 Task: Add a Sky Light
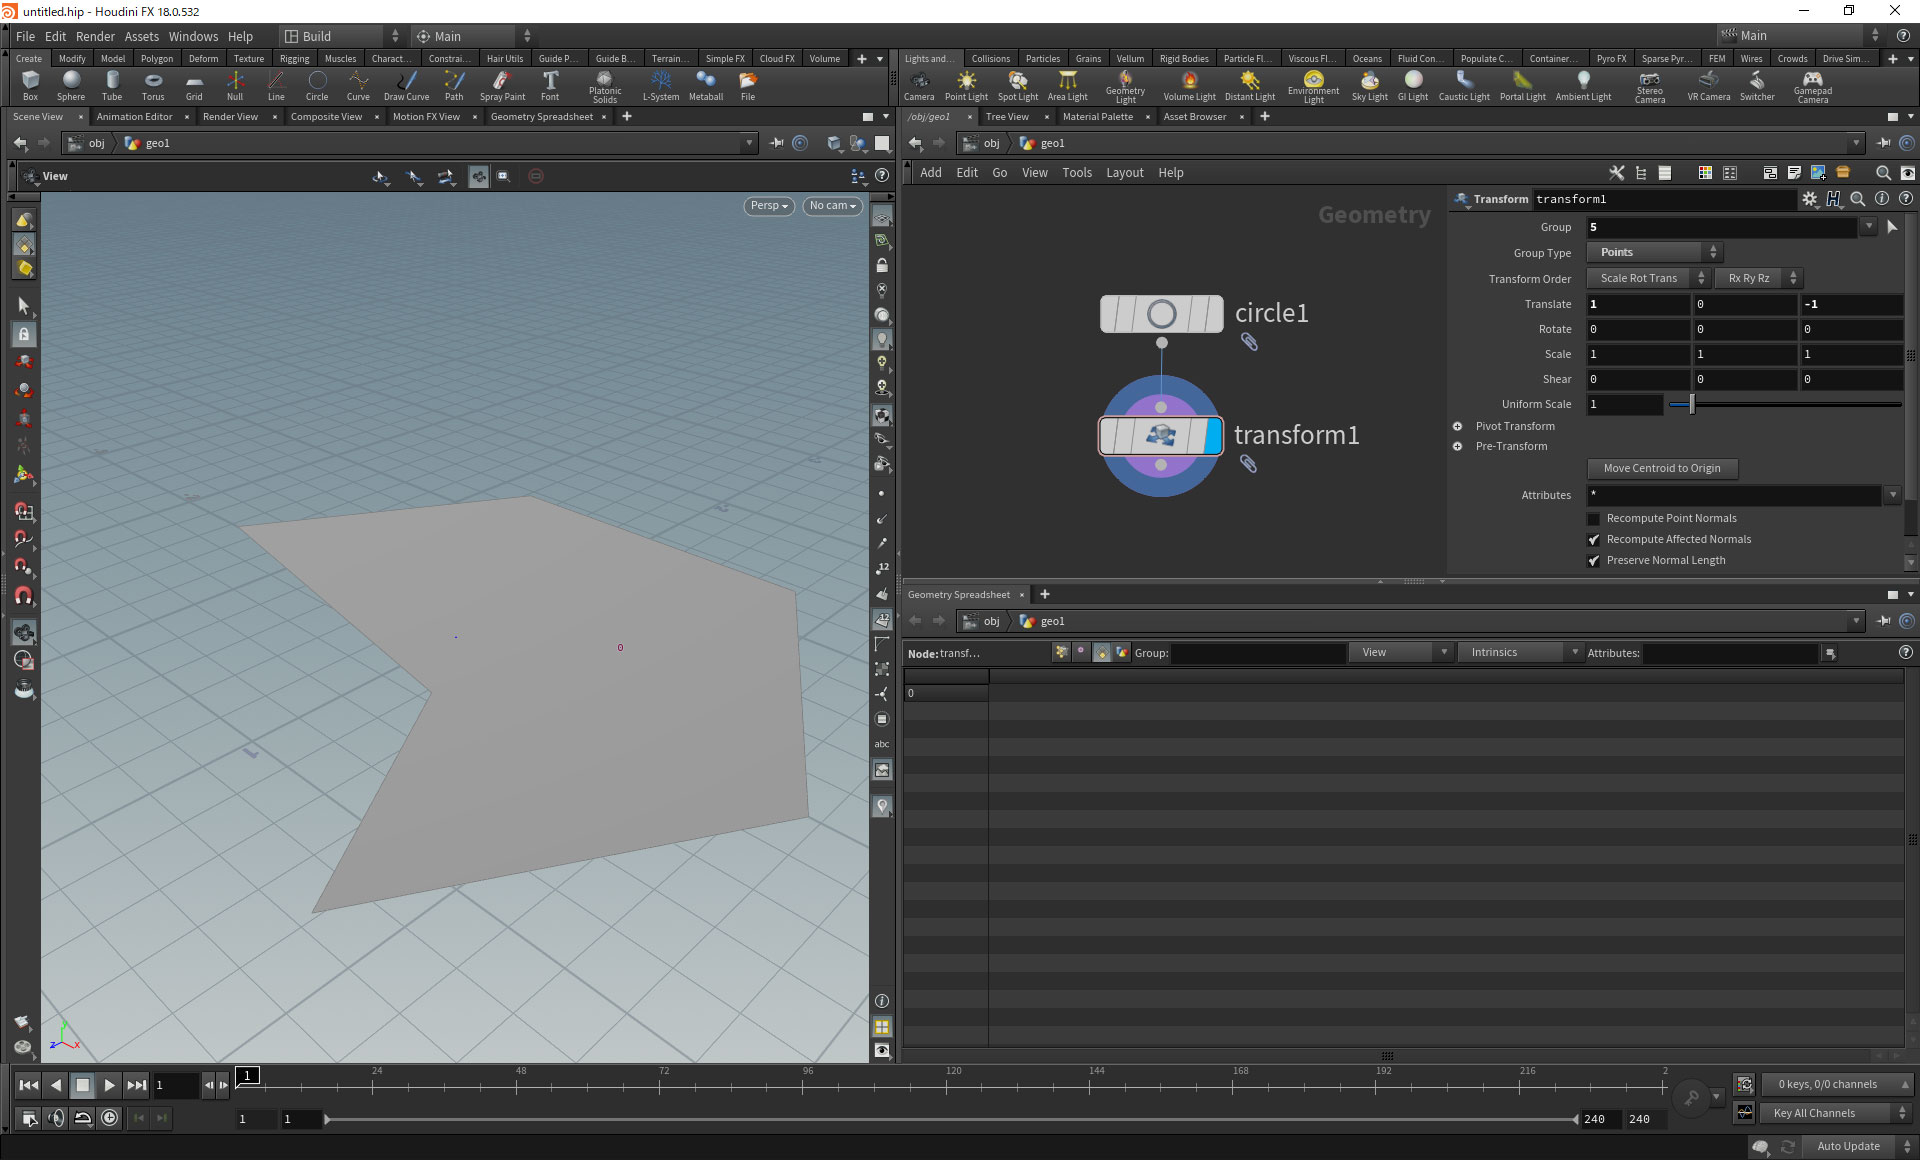click(1369, 86)
